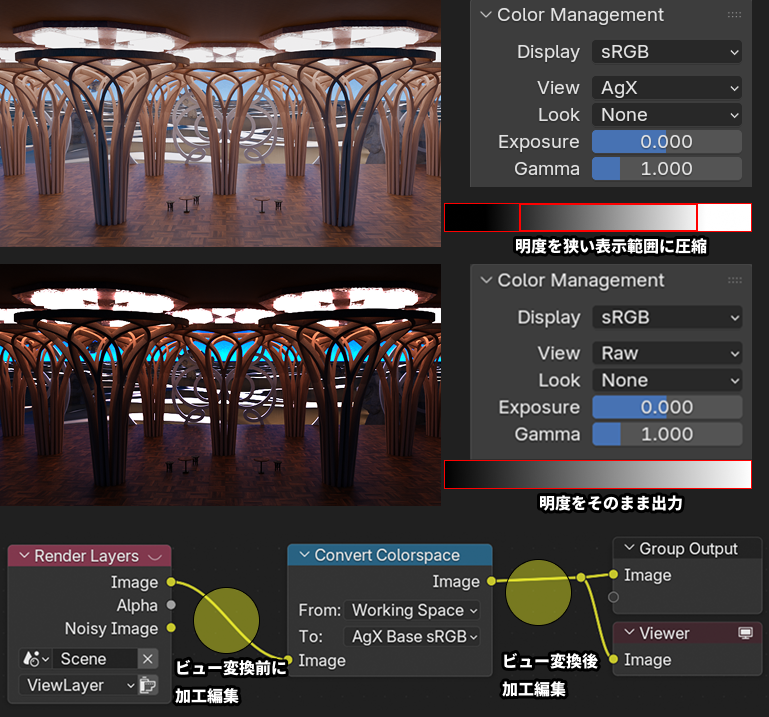Click the render layer icon beside ViewLayer

[148, 685]
